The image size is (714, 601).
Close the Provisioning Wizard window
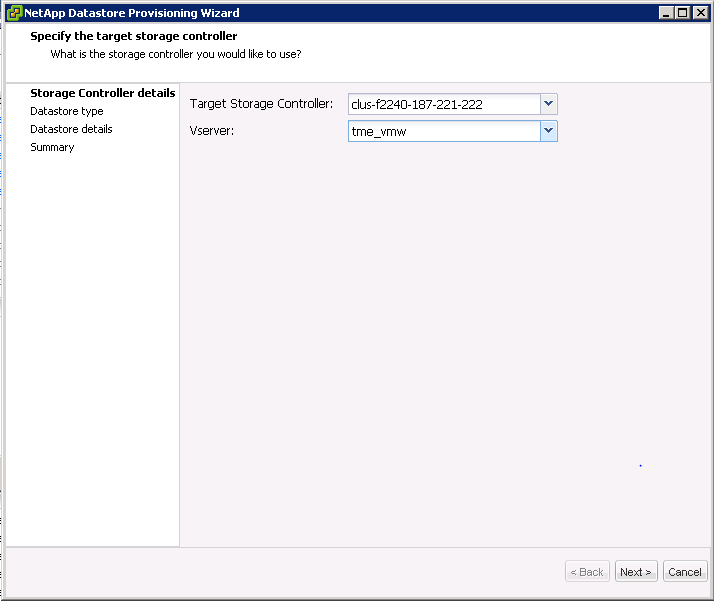[700, 13]
